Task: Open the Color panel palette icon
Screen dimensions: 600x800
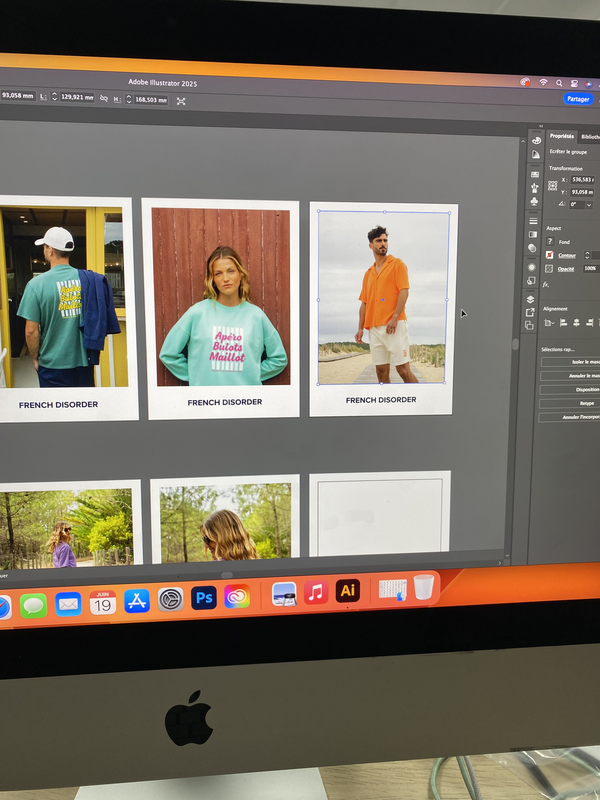Action: coord(535,140)
